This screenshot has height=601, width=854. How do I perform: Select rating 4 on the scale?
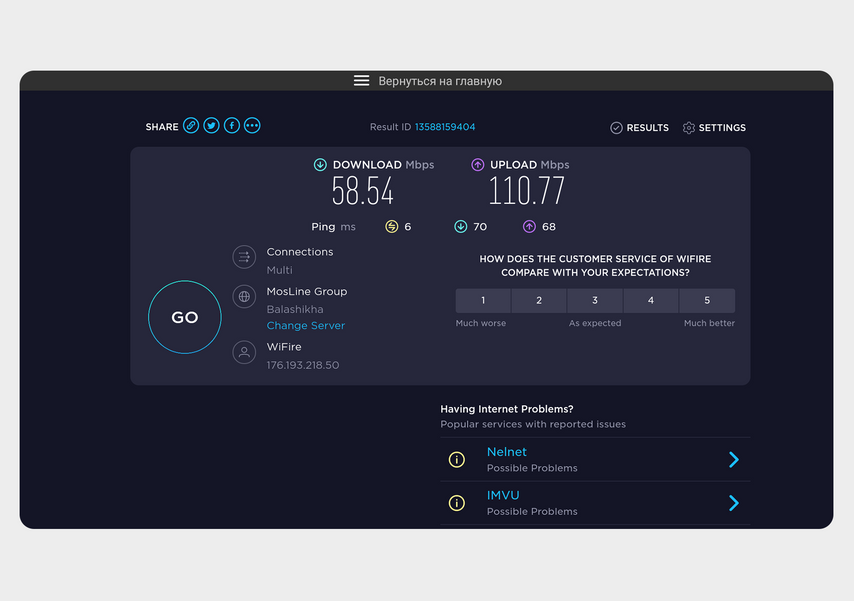click(x=651, y=301)
